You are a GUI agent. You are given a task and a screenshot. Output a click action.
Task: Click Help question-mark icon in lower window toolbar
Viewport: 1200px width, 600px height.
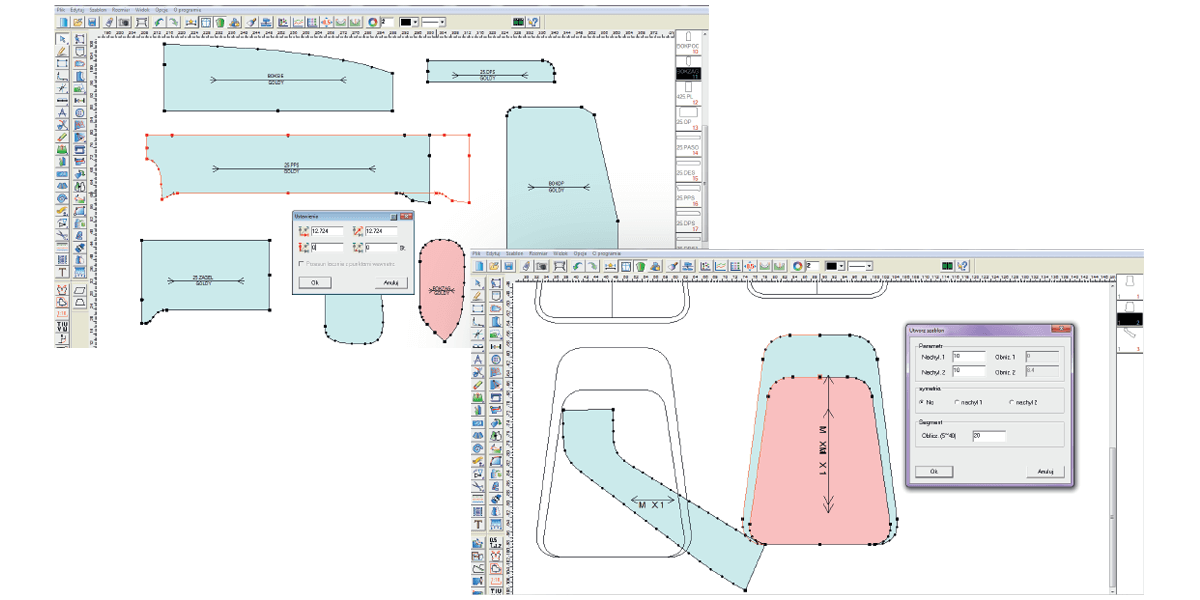(x=962, y=266)
